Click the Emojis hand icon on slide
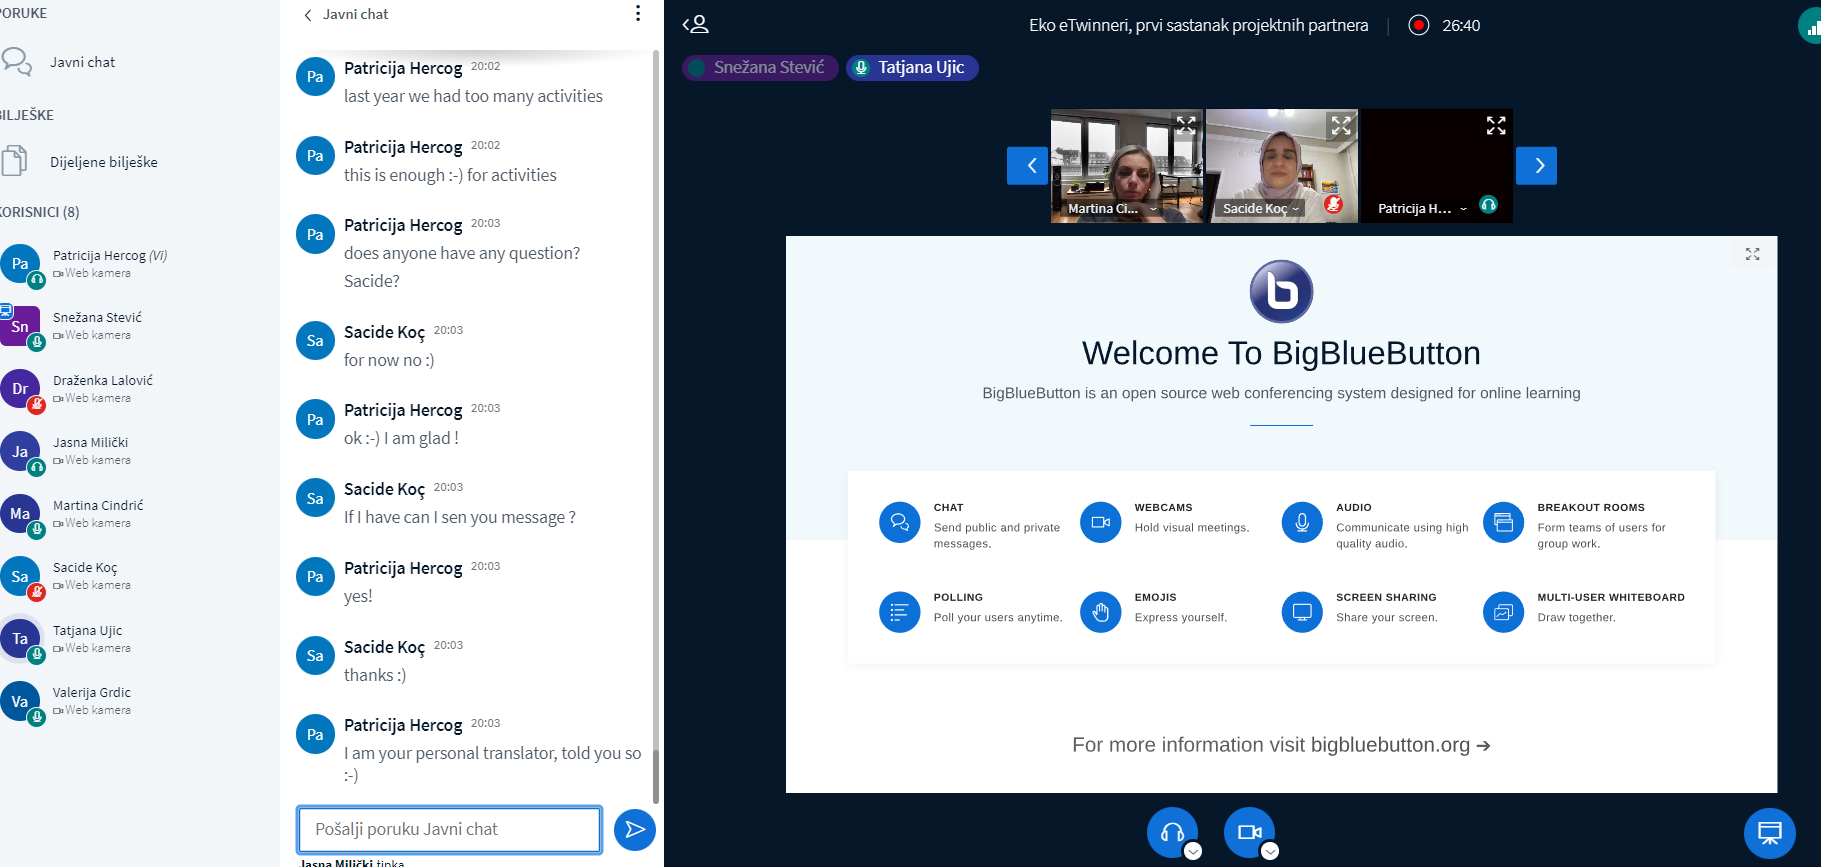This screenshot has width=1821, height=867. click(1100, 612)
